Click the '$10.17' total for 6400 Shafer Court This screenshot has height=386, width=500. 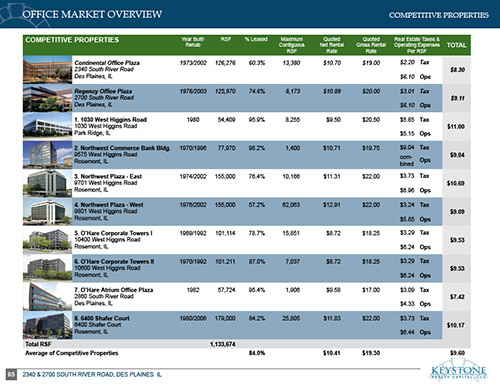tap(456, 325)
